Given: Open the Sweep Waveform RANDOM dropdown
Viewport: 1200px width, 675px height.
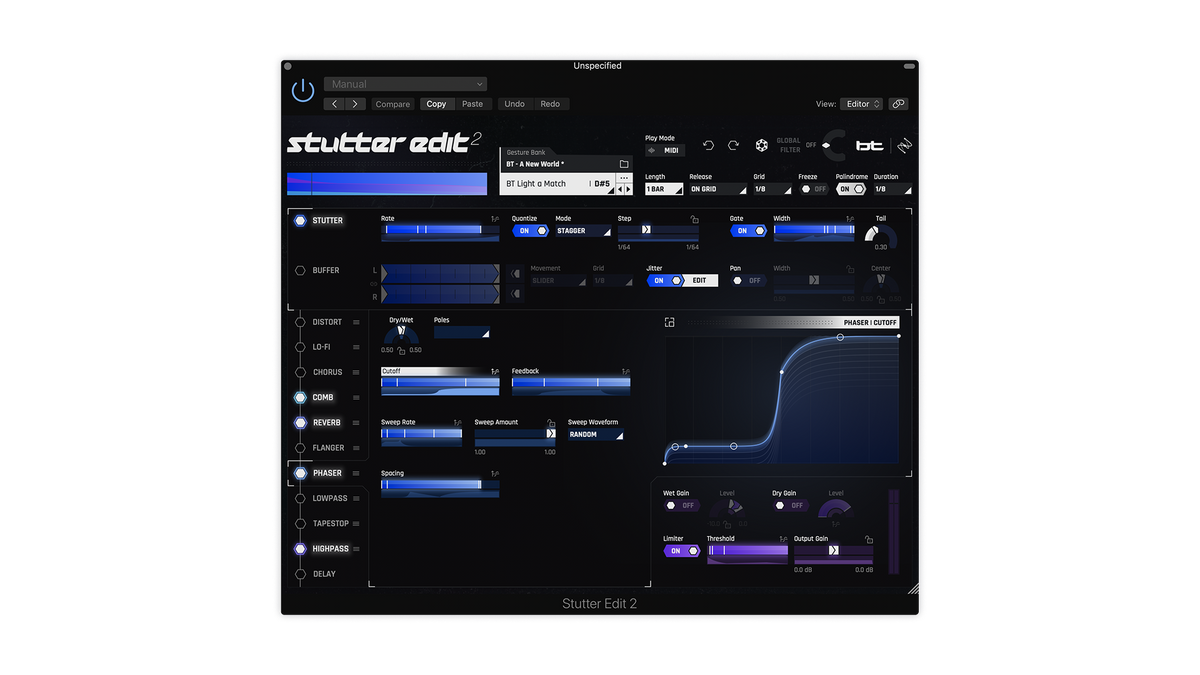Looking at the screenshot, I should pyautogui.click(x=596, y=435).
